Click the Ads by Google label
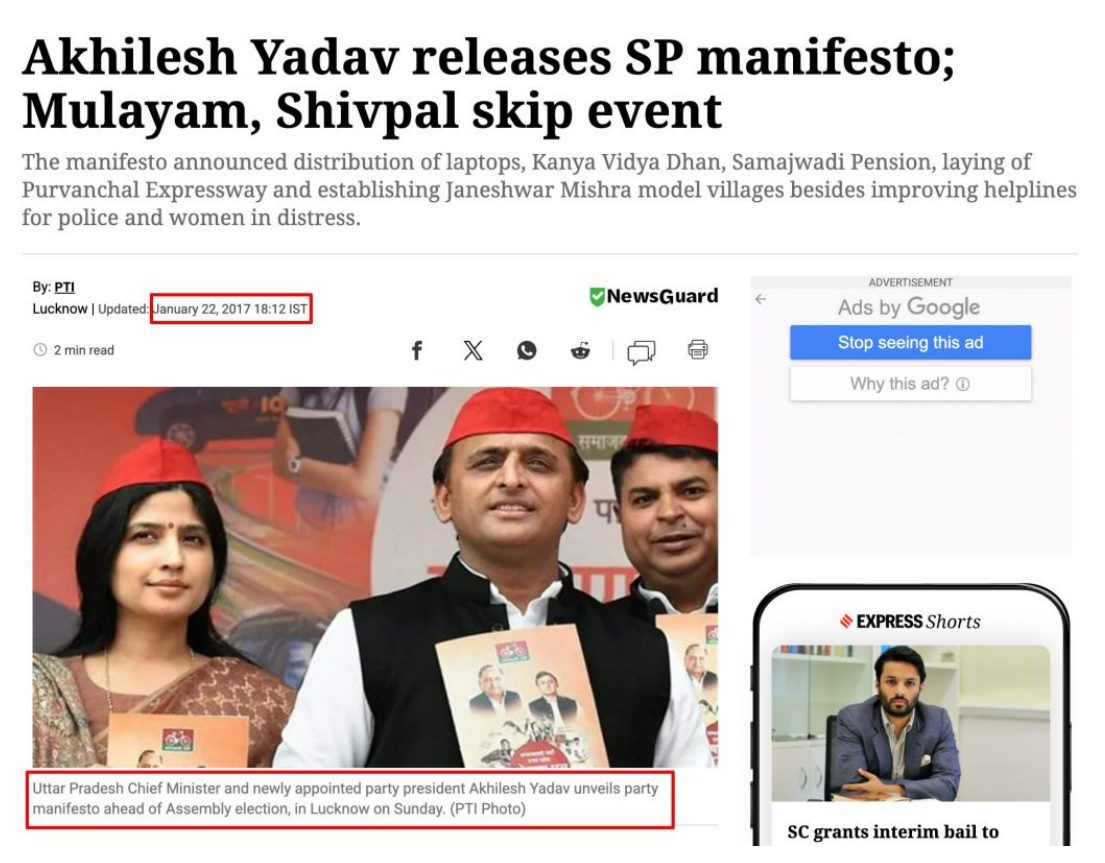This screenshot has height=863, width=1105. [x=909, y=307]
